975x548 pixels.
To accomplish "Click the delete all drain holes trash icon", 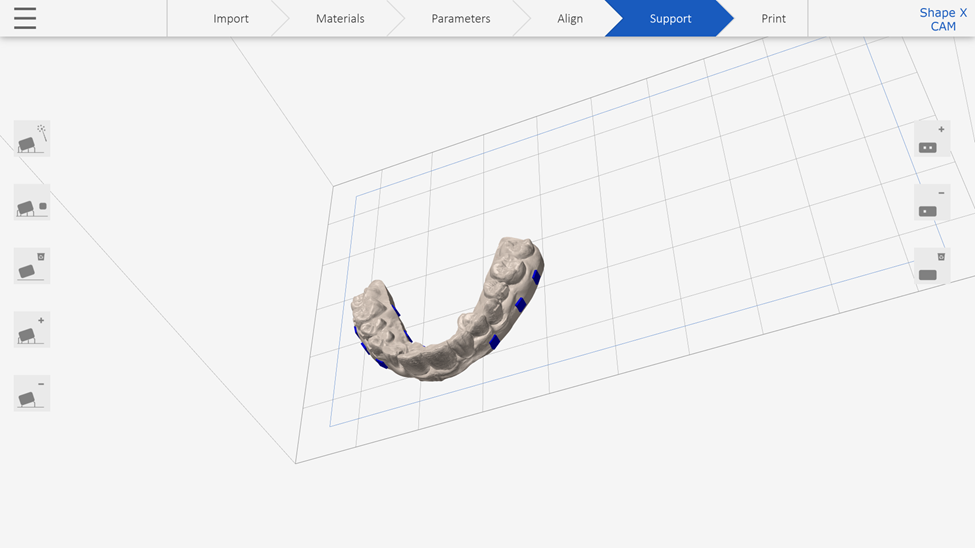I will [x=932, y=266].
